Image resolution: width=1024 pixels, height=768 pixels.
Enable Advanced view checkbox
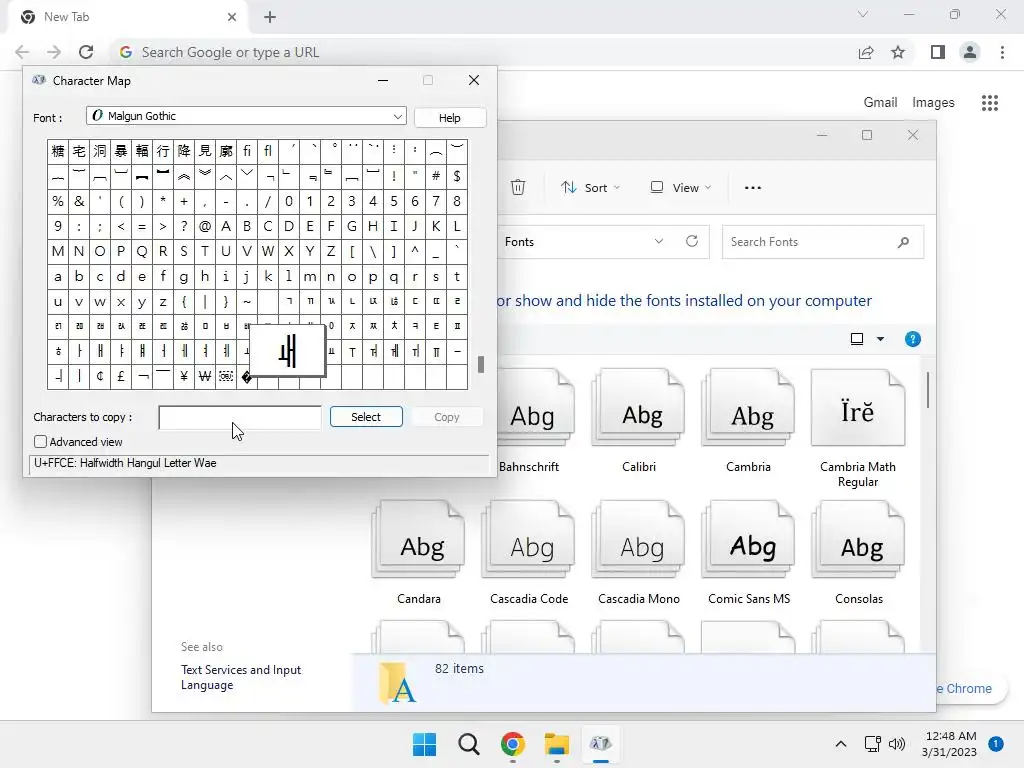coord(40,441)
